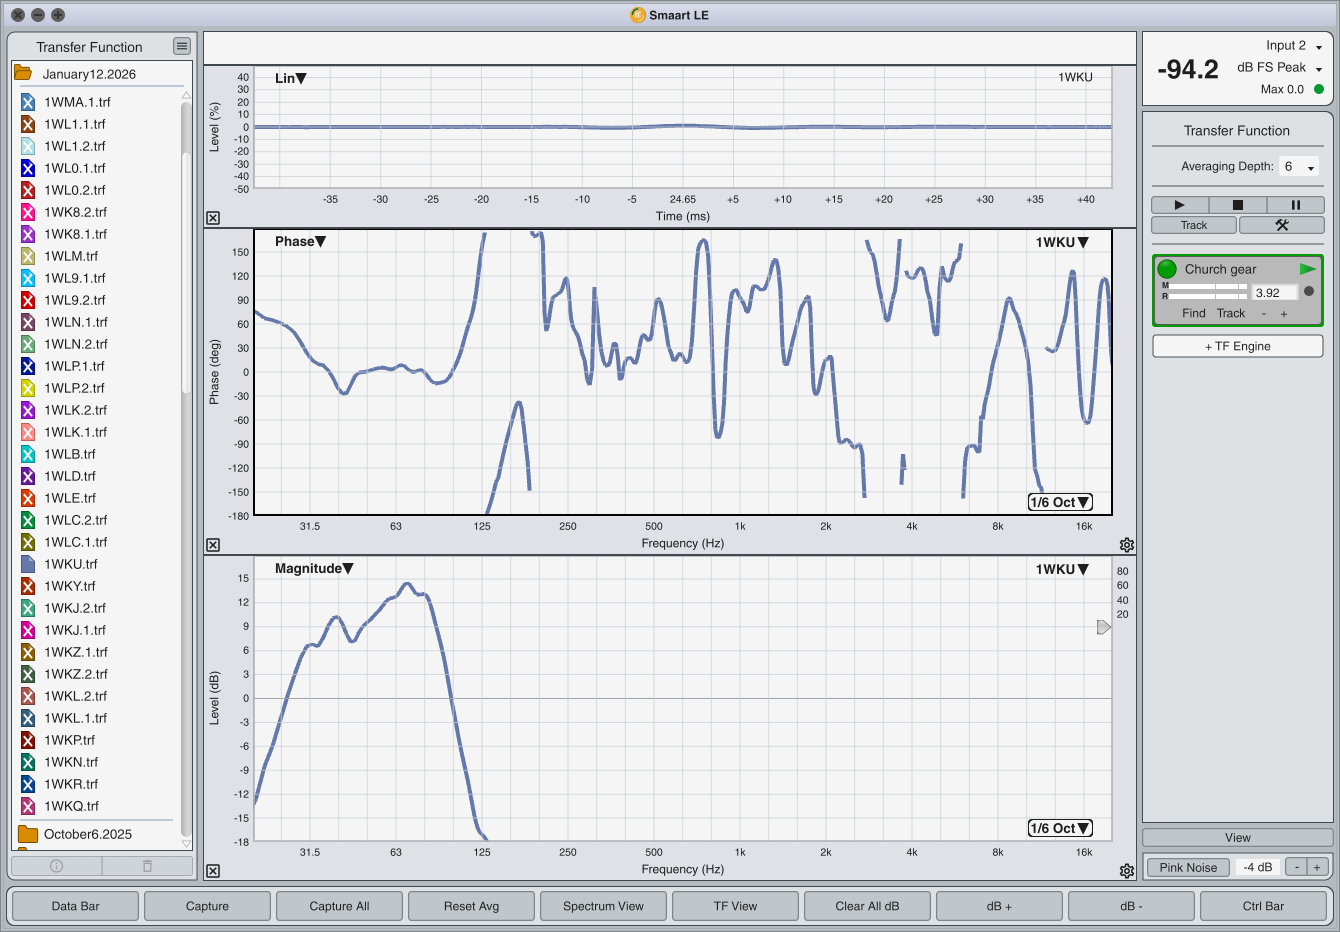Start measurement with play button
Viewport: 1340px width, 932px height.
(1179, 205)
